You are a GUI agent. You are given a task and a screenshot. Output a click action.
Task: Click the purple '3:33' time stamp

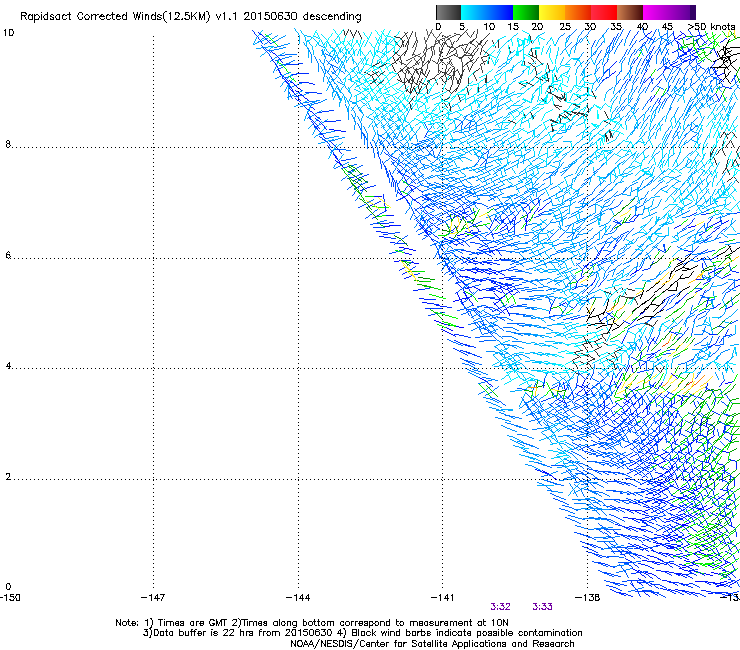click(x=542, y=607)
